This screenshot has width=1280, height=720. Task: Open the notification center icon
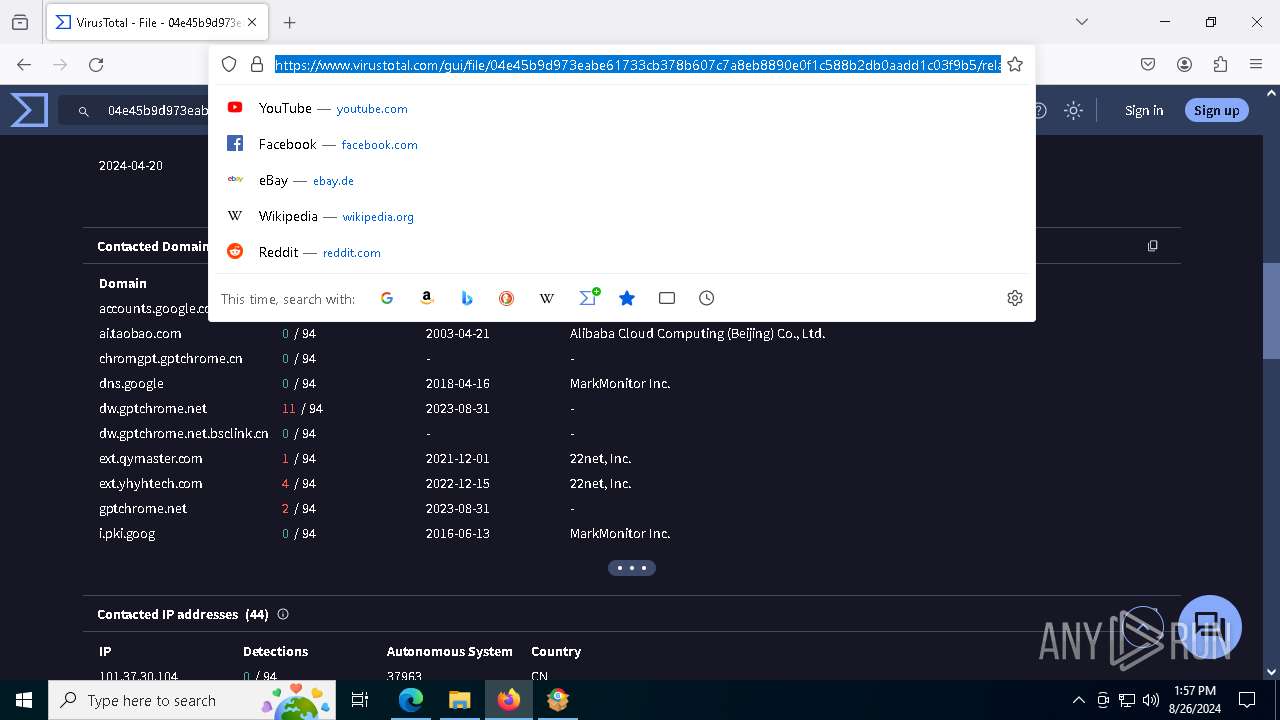(x=1247, y=700)
